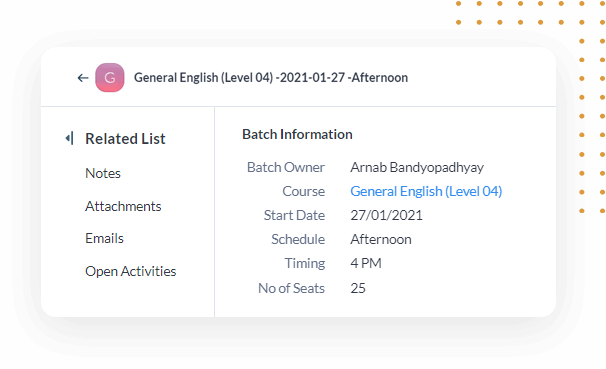Click the No of Seats value 25
The height and width of the screenshot is (369, 606).
point(358,288)
